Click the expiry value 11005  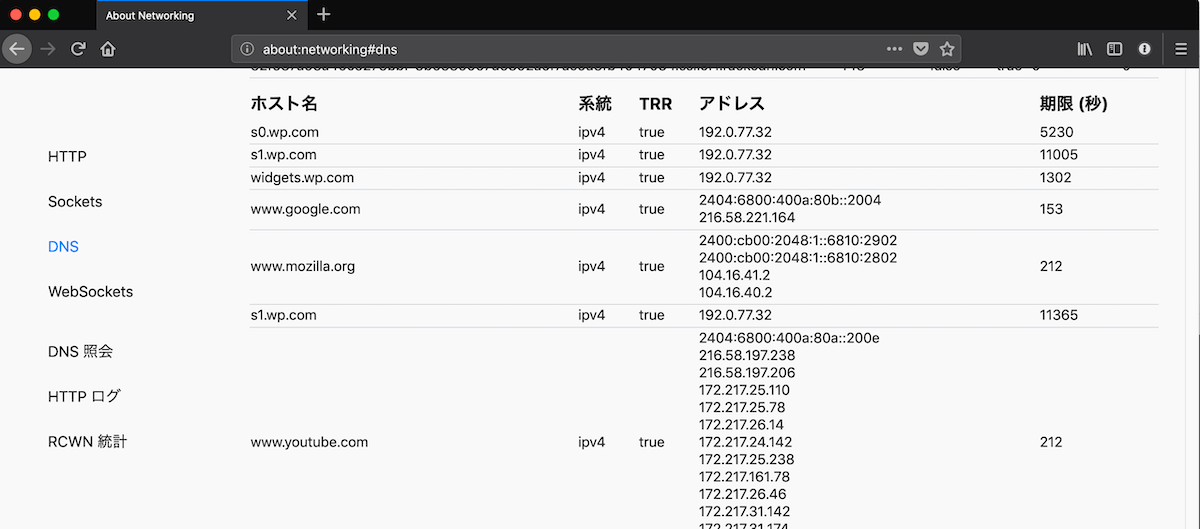(1059, 155)
